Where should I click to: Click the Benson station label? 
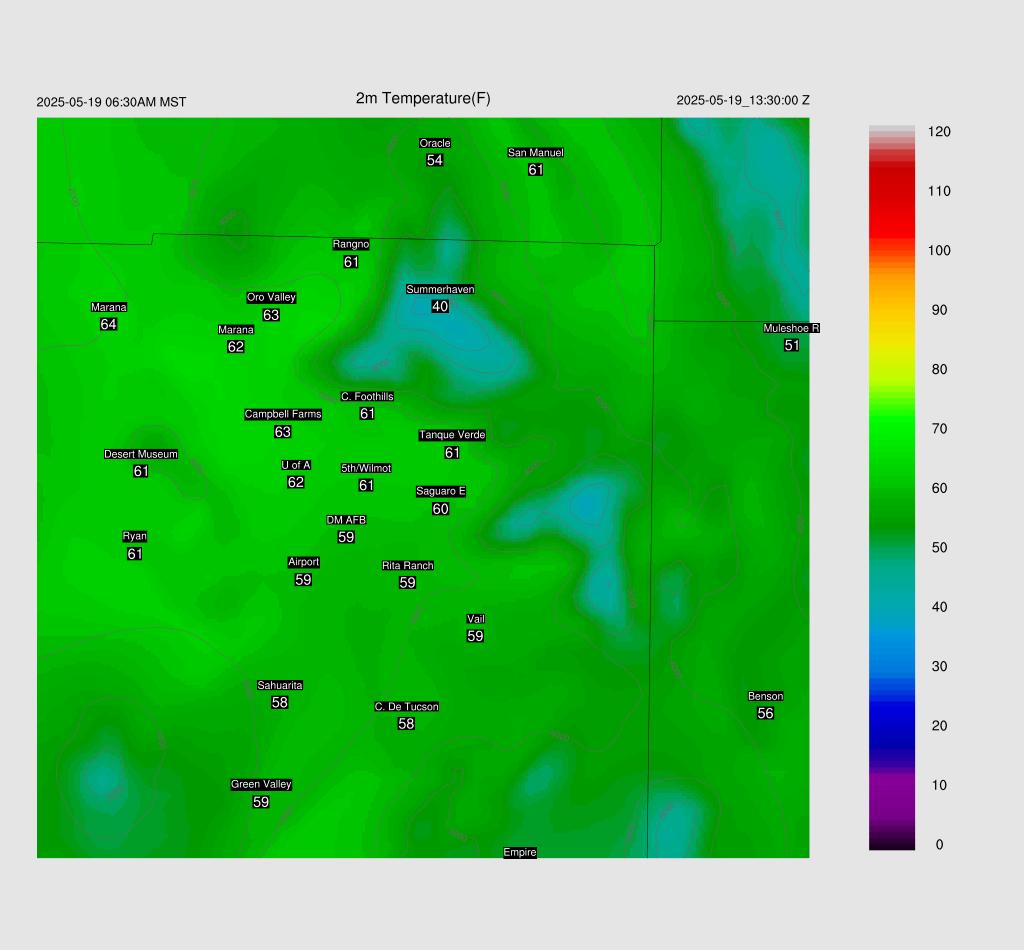pyautogui.click(x=765, y=696)
